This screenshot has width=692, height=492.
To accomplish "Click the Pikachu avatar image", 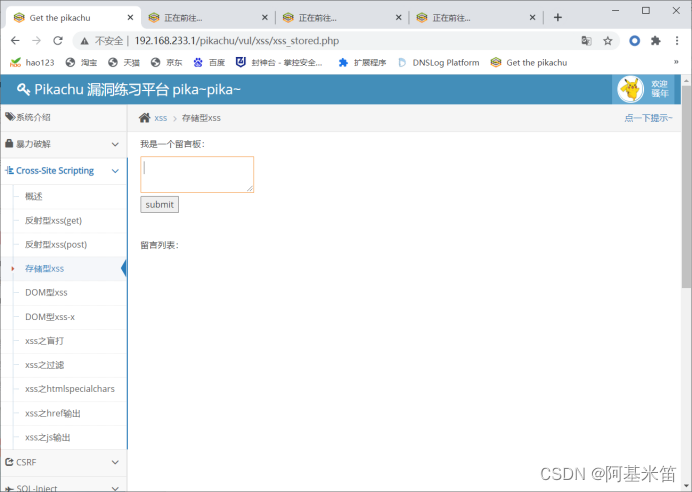I will pos(631,89).
